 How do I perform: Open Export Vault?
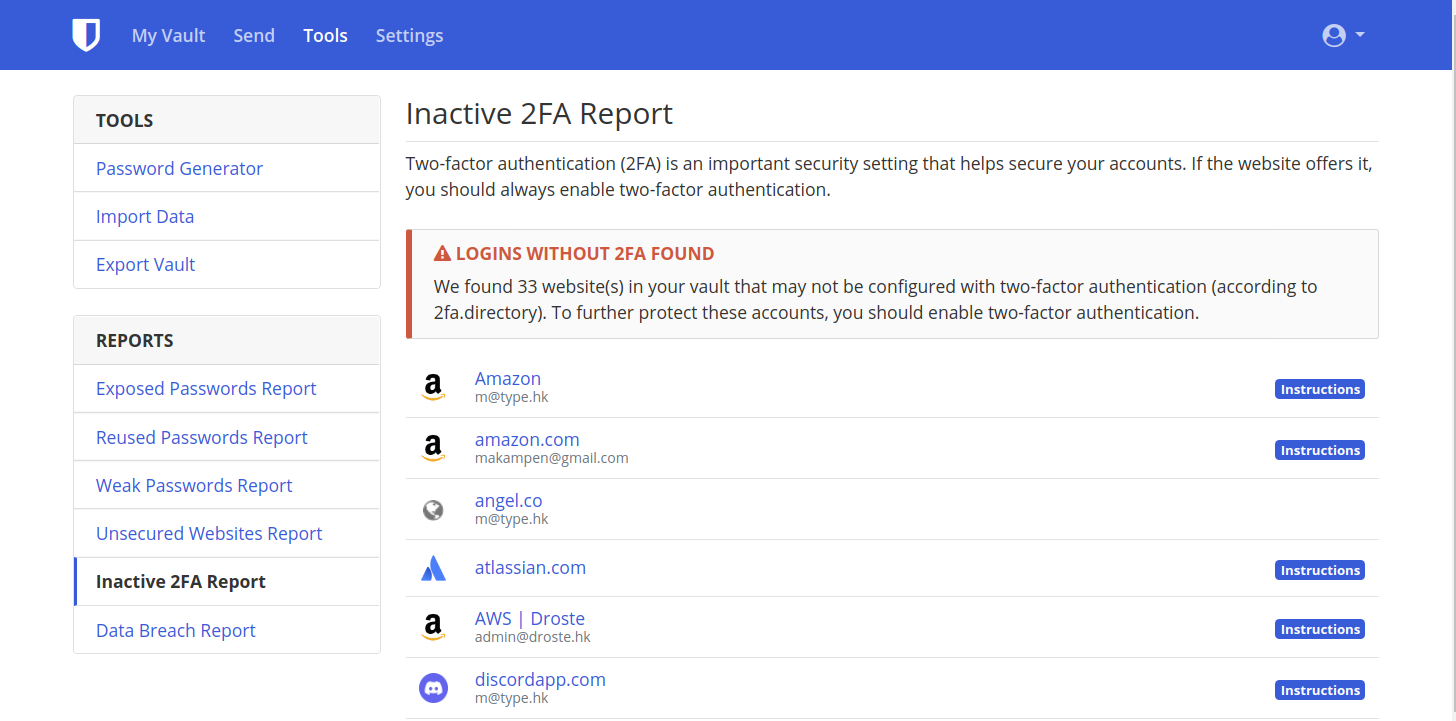point(227,264)
